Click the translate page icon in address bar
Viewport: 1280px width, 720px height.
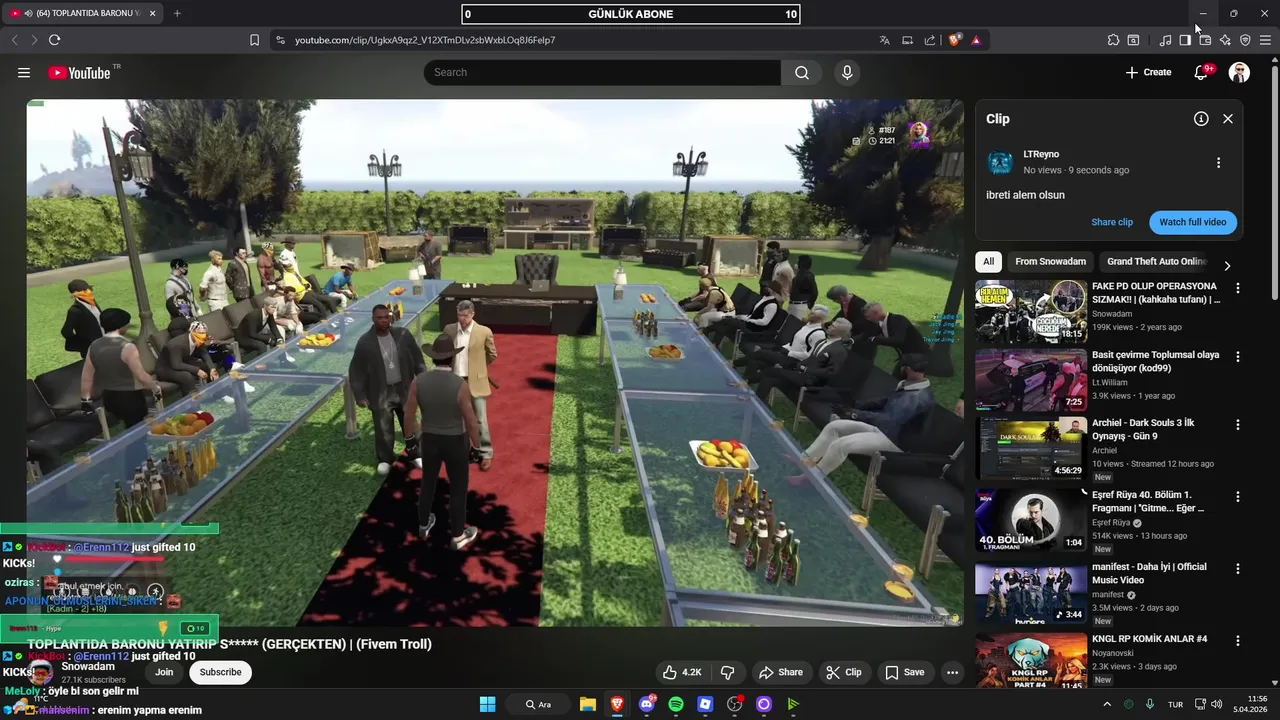pos(884,40)
